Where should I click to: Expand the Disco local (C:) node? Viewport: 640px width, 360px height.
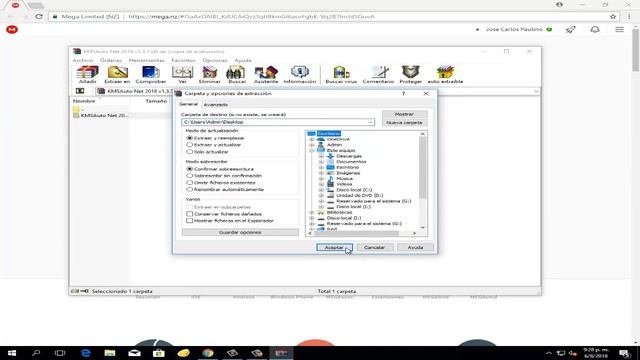pos(321,190)
